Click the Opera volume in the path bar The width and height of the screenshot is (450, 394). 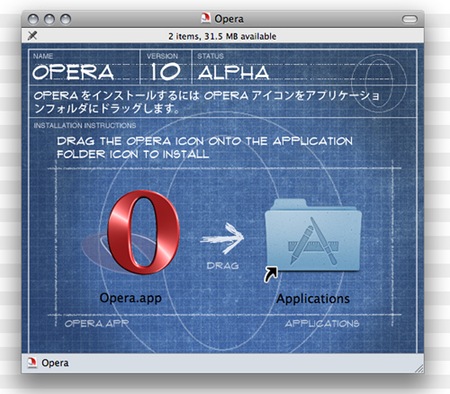tap(49, 363)
